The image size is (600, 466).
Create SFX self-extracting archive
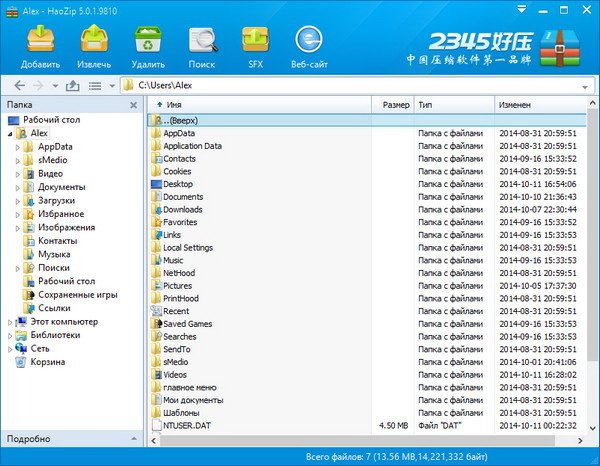(x=255, y=39)
